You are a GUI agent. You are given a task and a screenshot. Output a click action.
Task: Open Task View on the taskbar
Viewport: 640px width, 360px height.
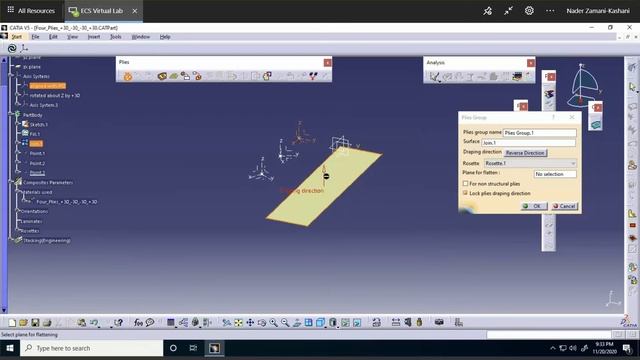(193, 348)
